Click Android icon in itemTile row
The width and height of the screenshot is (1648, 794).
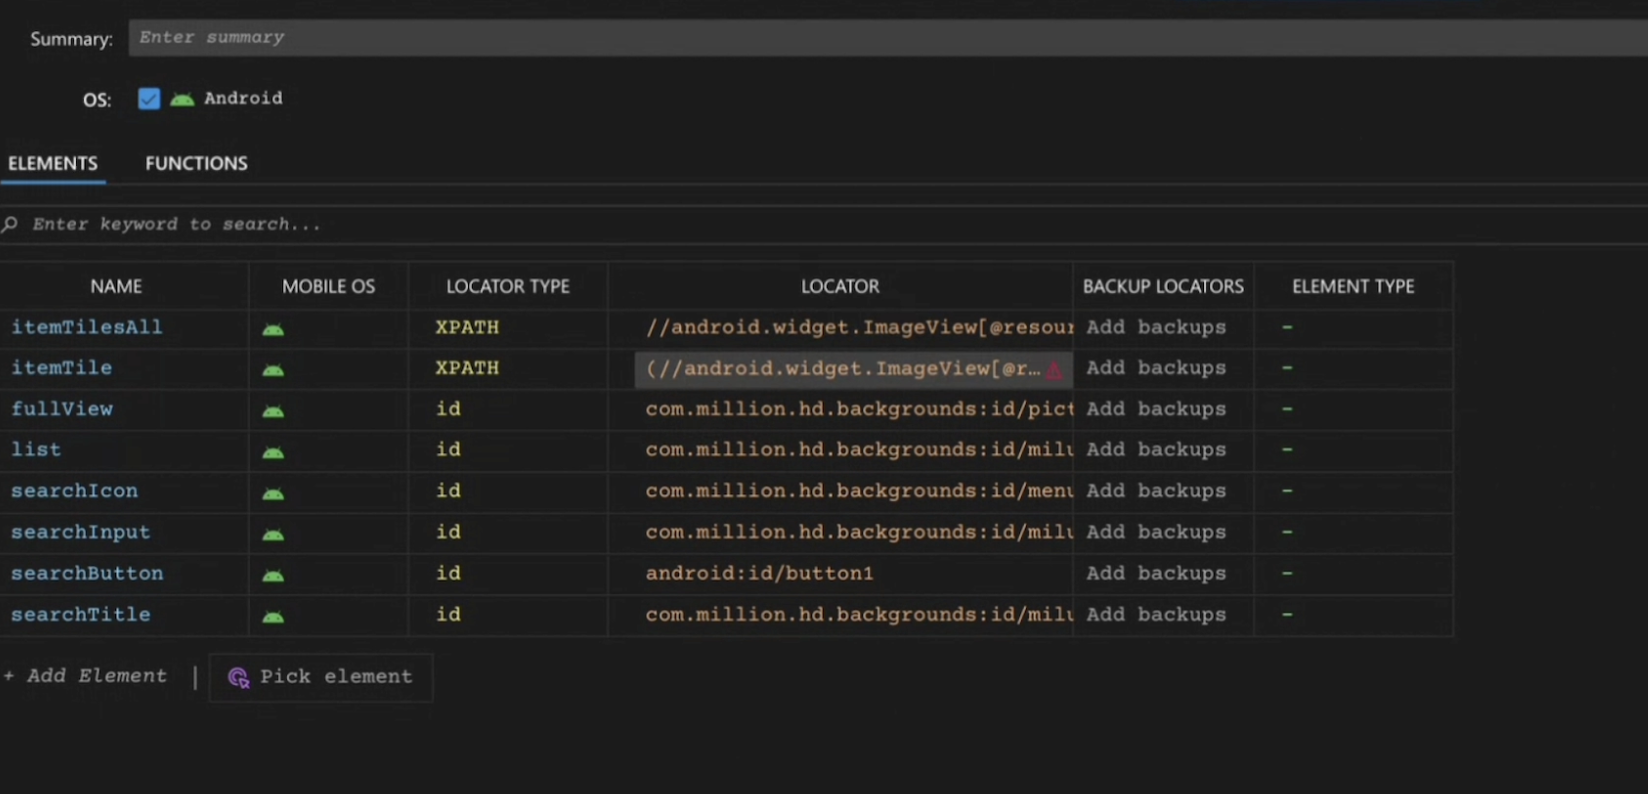[x=273, y=370]
